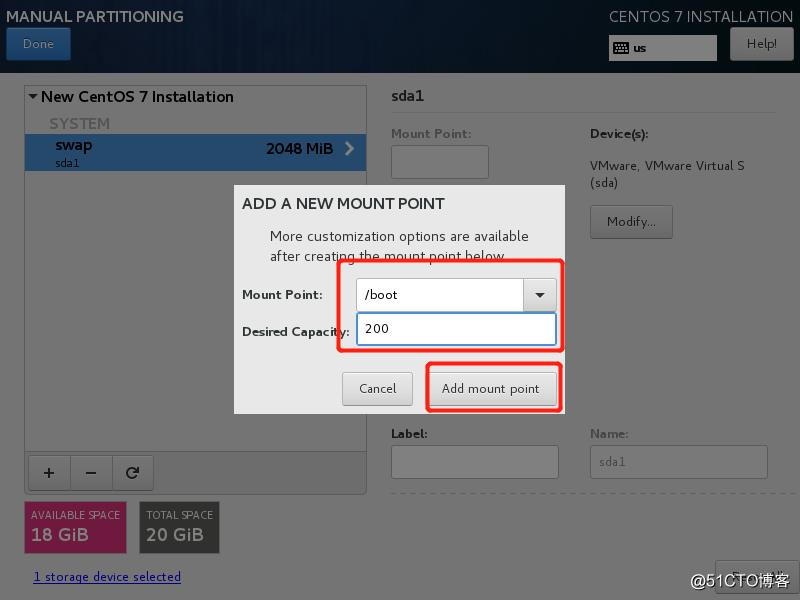Click the MANUAL PARTITIONING title
Viewport: 800px width, 600px height.
(95, 16)
